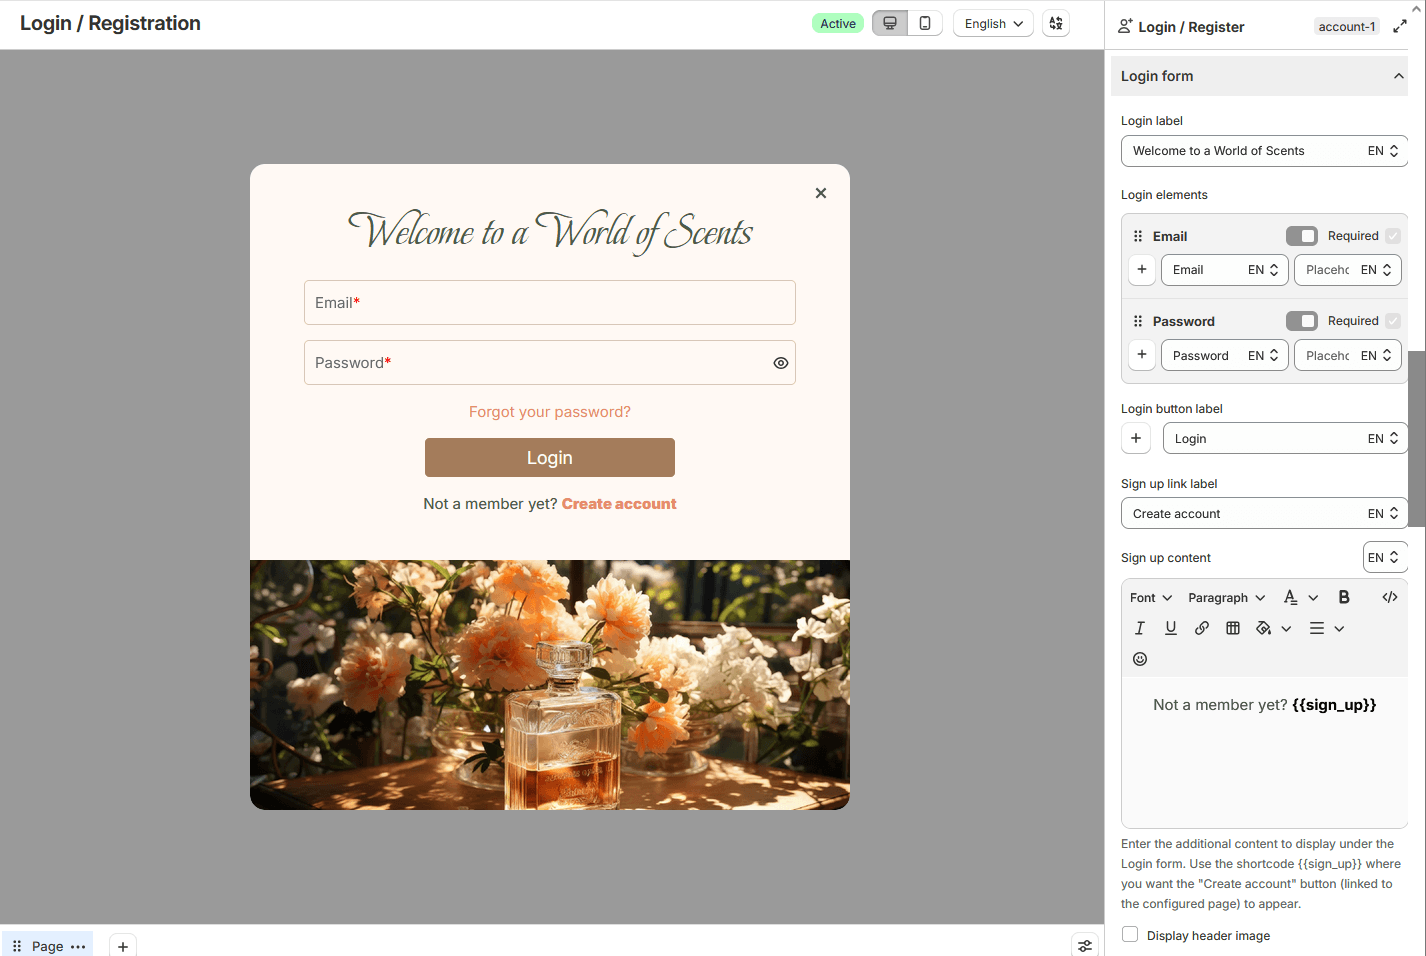
Task: Open the alignment dropdown arrow
Action: click(1339, 628)
